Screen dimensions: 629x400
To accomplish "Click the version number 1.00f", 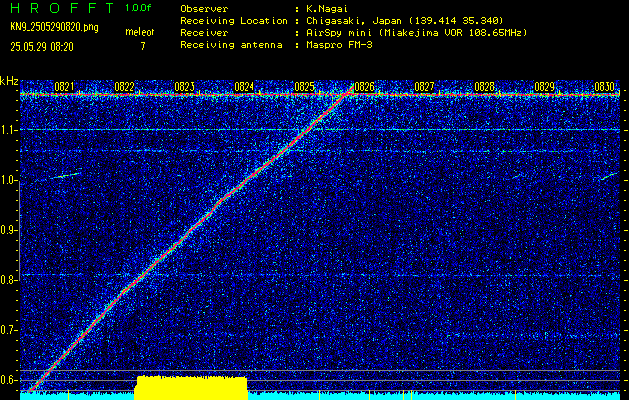I will pyautogui.click(x=138, y=8).
